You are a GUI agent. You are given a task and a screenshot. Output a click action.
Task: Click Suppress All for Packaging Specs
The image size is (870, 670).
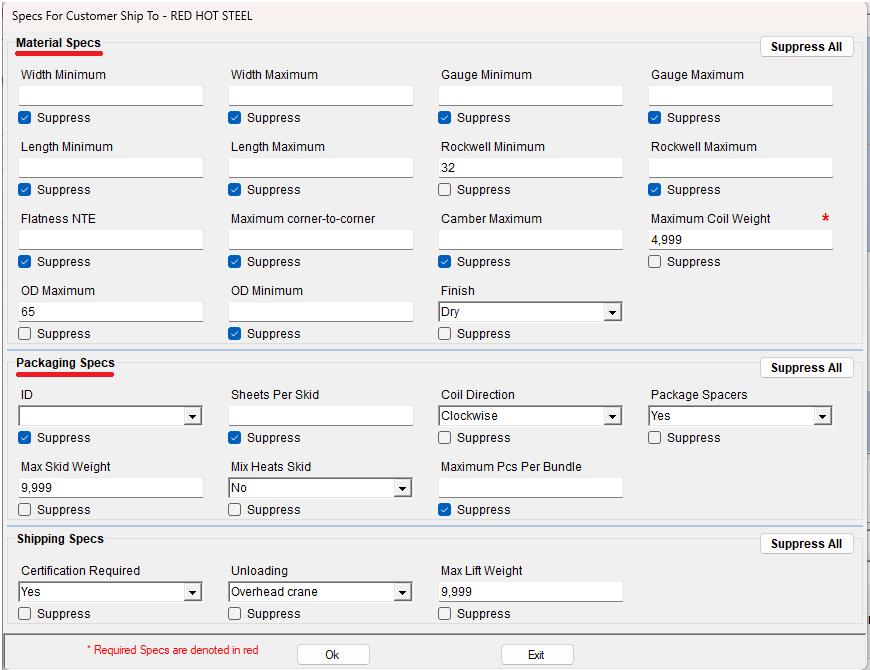(x=806, y=368)
